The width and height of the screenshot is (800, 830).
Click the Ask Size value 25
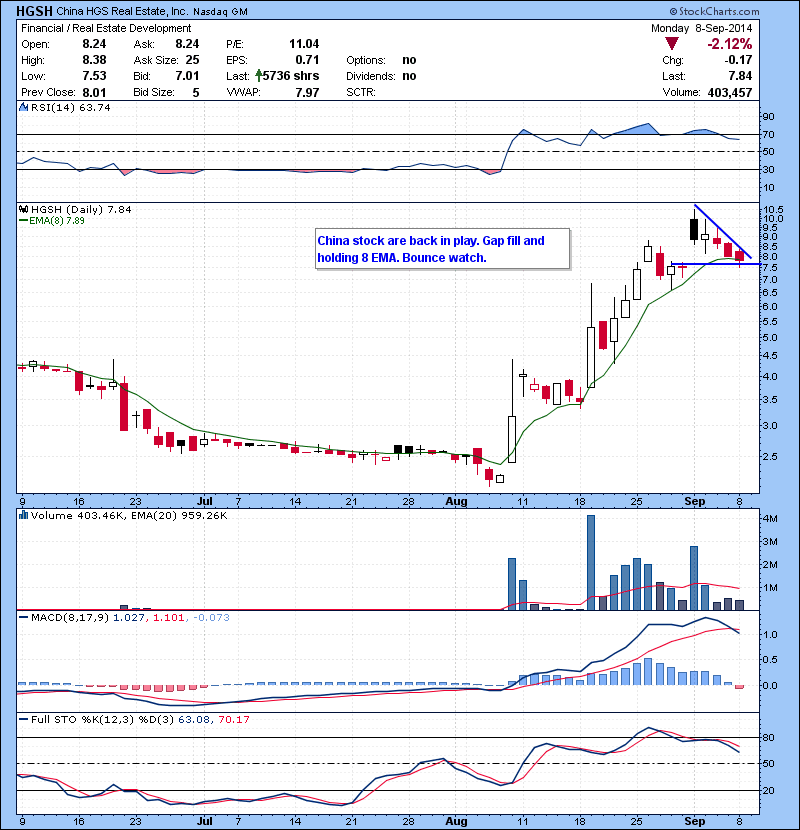point(192,60)
